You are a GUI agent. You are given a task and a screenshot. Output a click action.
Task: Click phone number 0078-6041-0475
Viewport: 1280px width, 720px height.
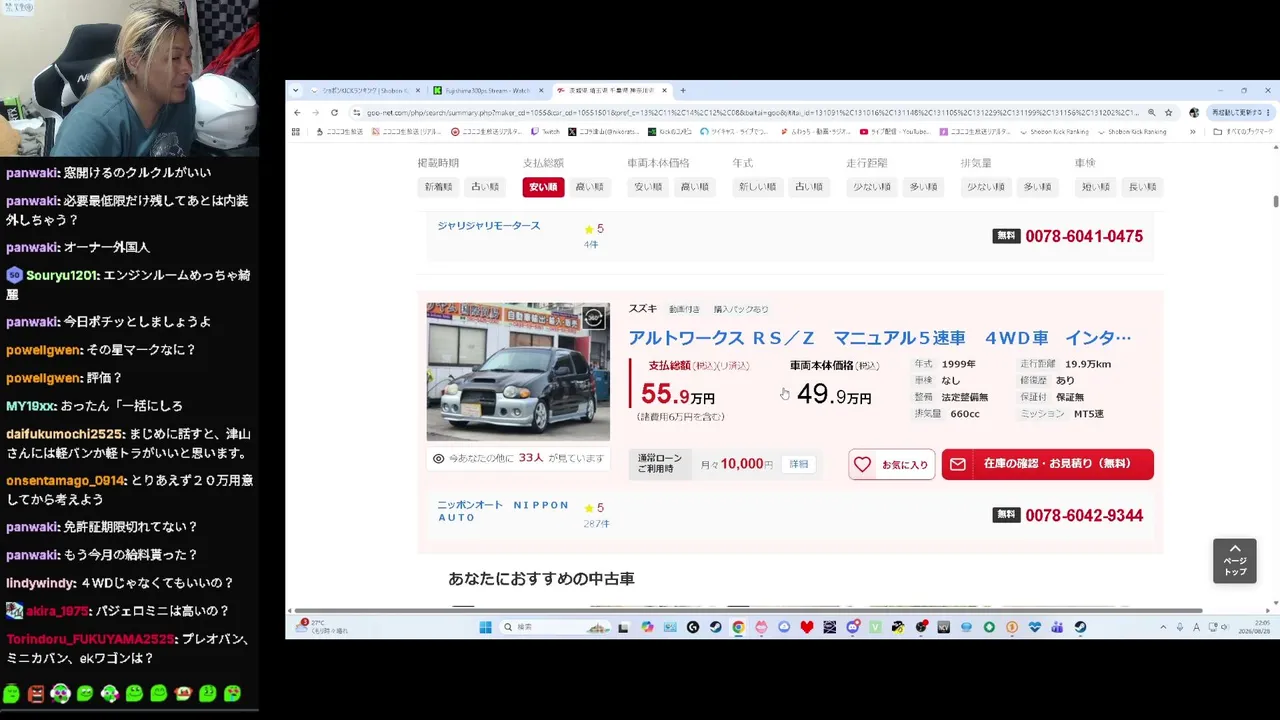[1084, 236]
